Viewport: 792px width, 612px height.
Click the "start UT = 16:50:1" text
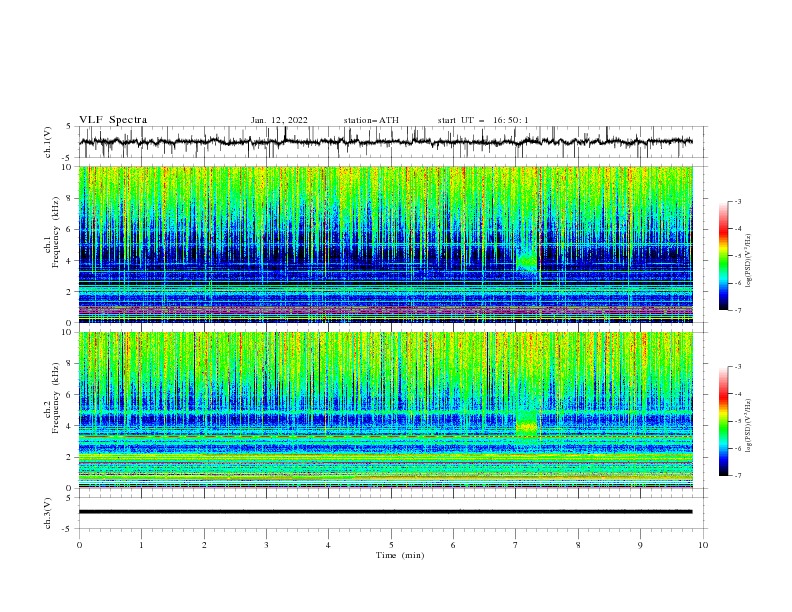[483, 120]
